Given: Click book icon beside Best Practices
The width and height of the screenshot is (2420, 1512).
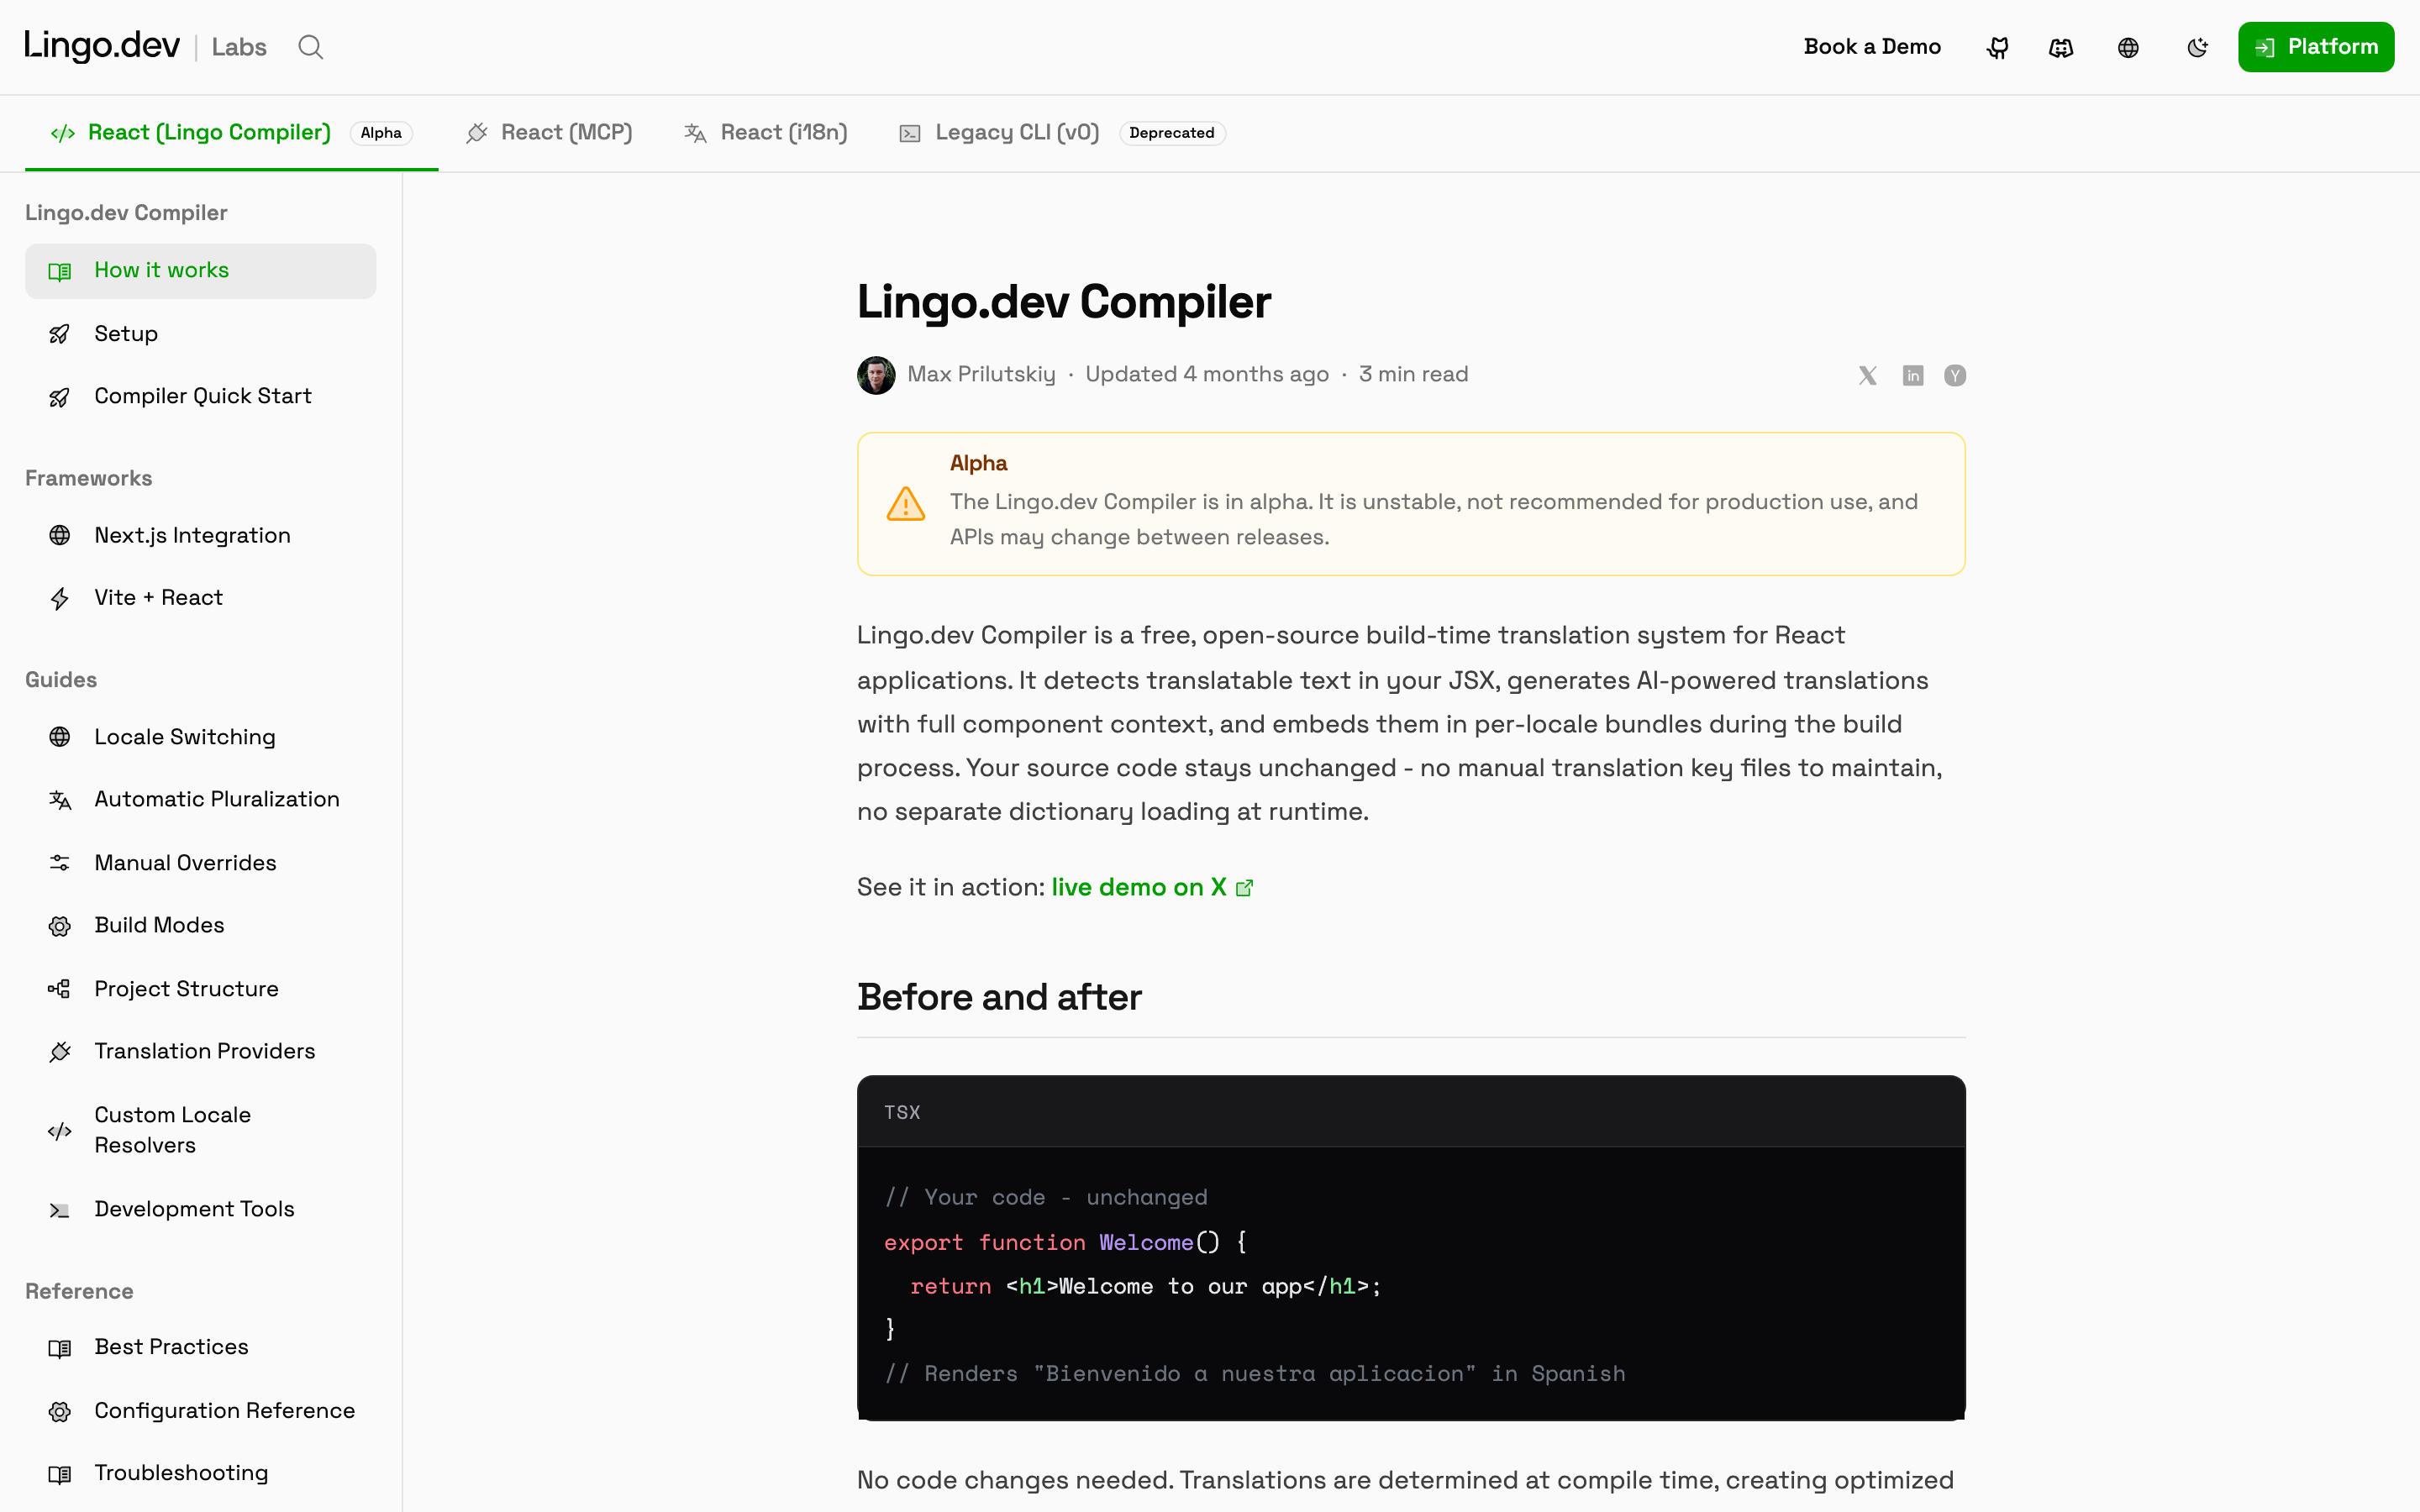Looking at the screenshot, I should 60,1348.
